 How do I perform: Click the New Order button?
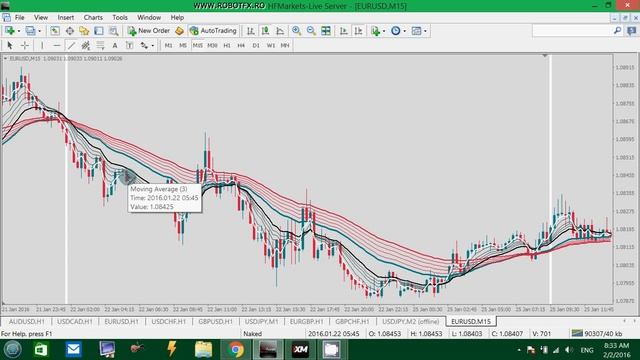(149, 31)
